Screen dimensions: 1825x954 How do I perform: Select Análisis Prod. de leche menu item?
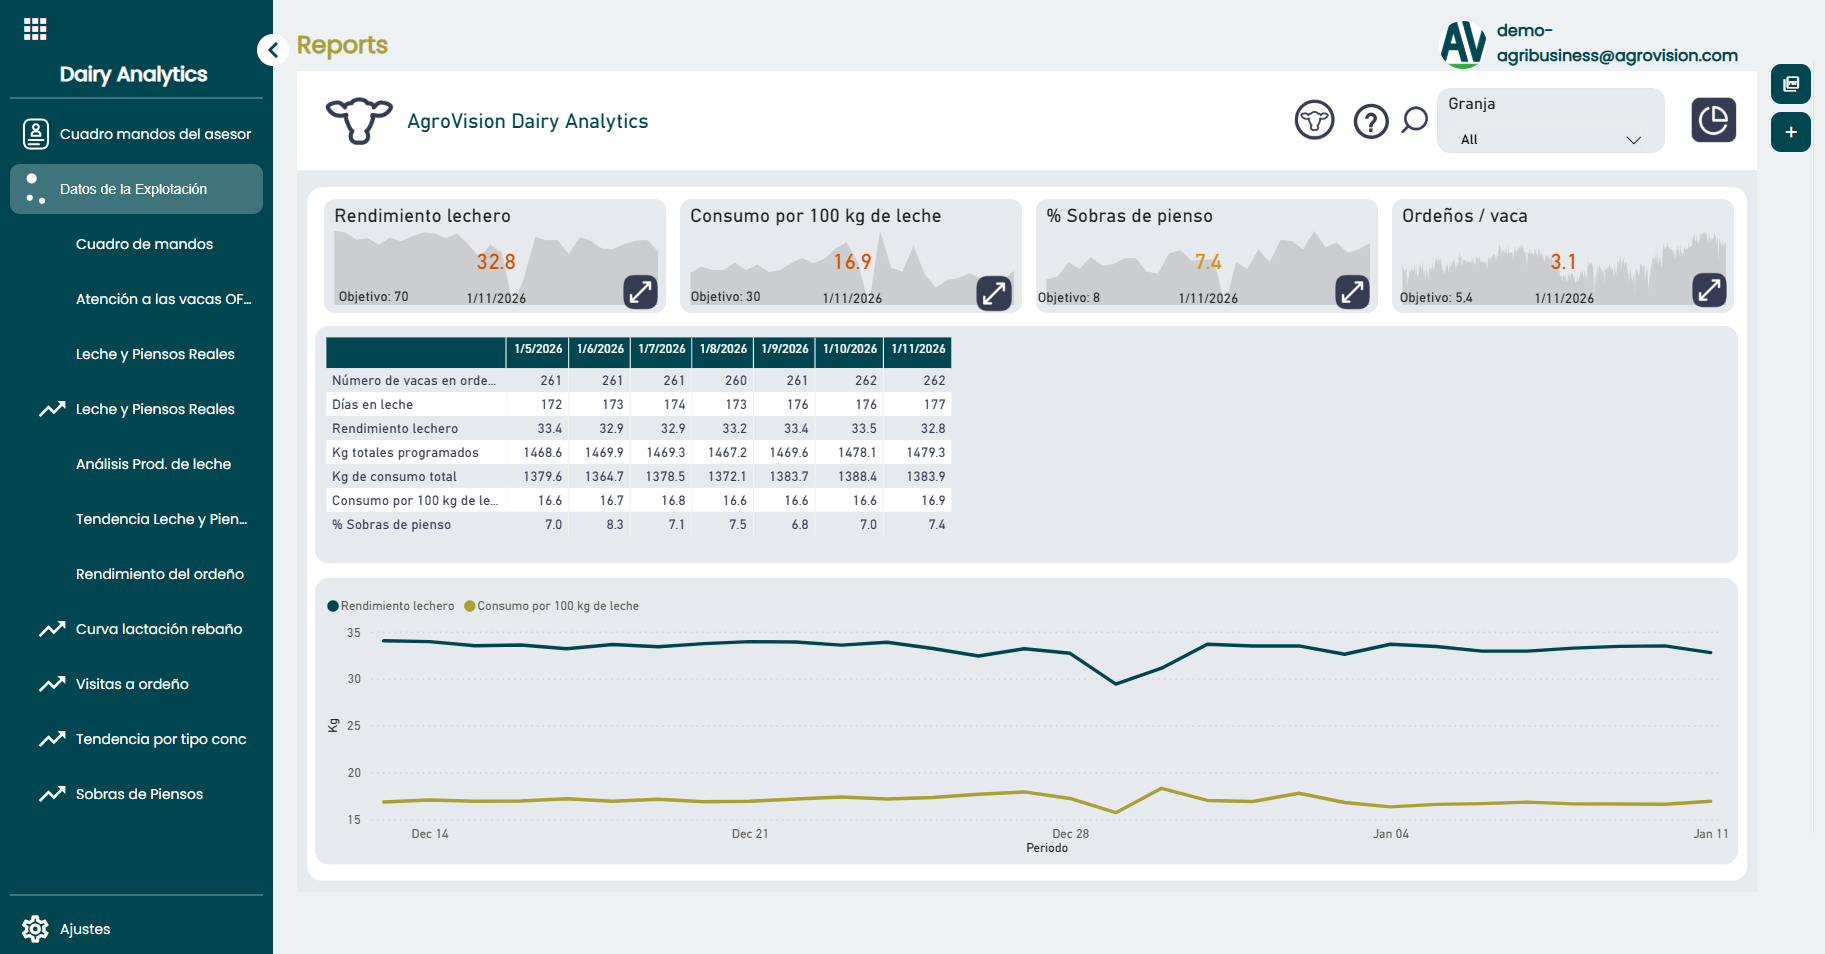click(x=153, y=464)
